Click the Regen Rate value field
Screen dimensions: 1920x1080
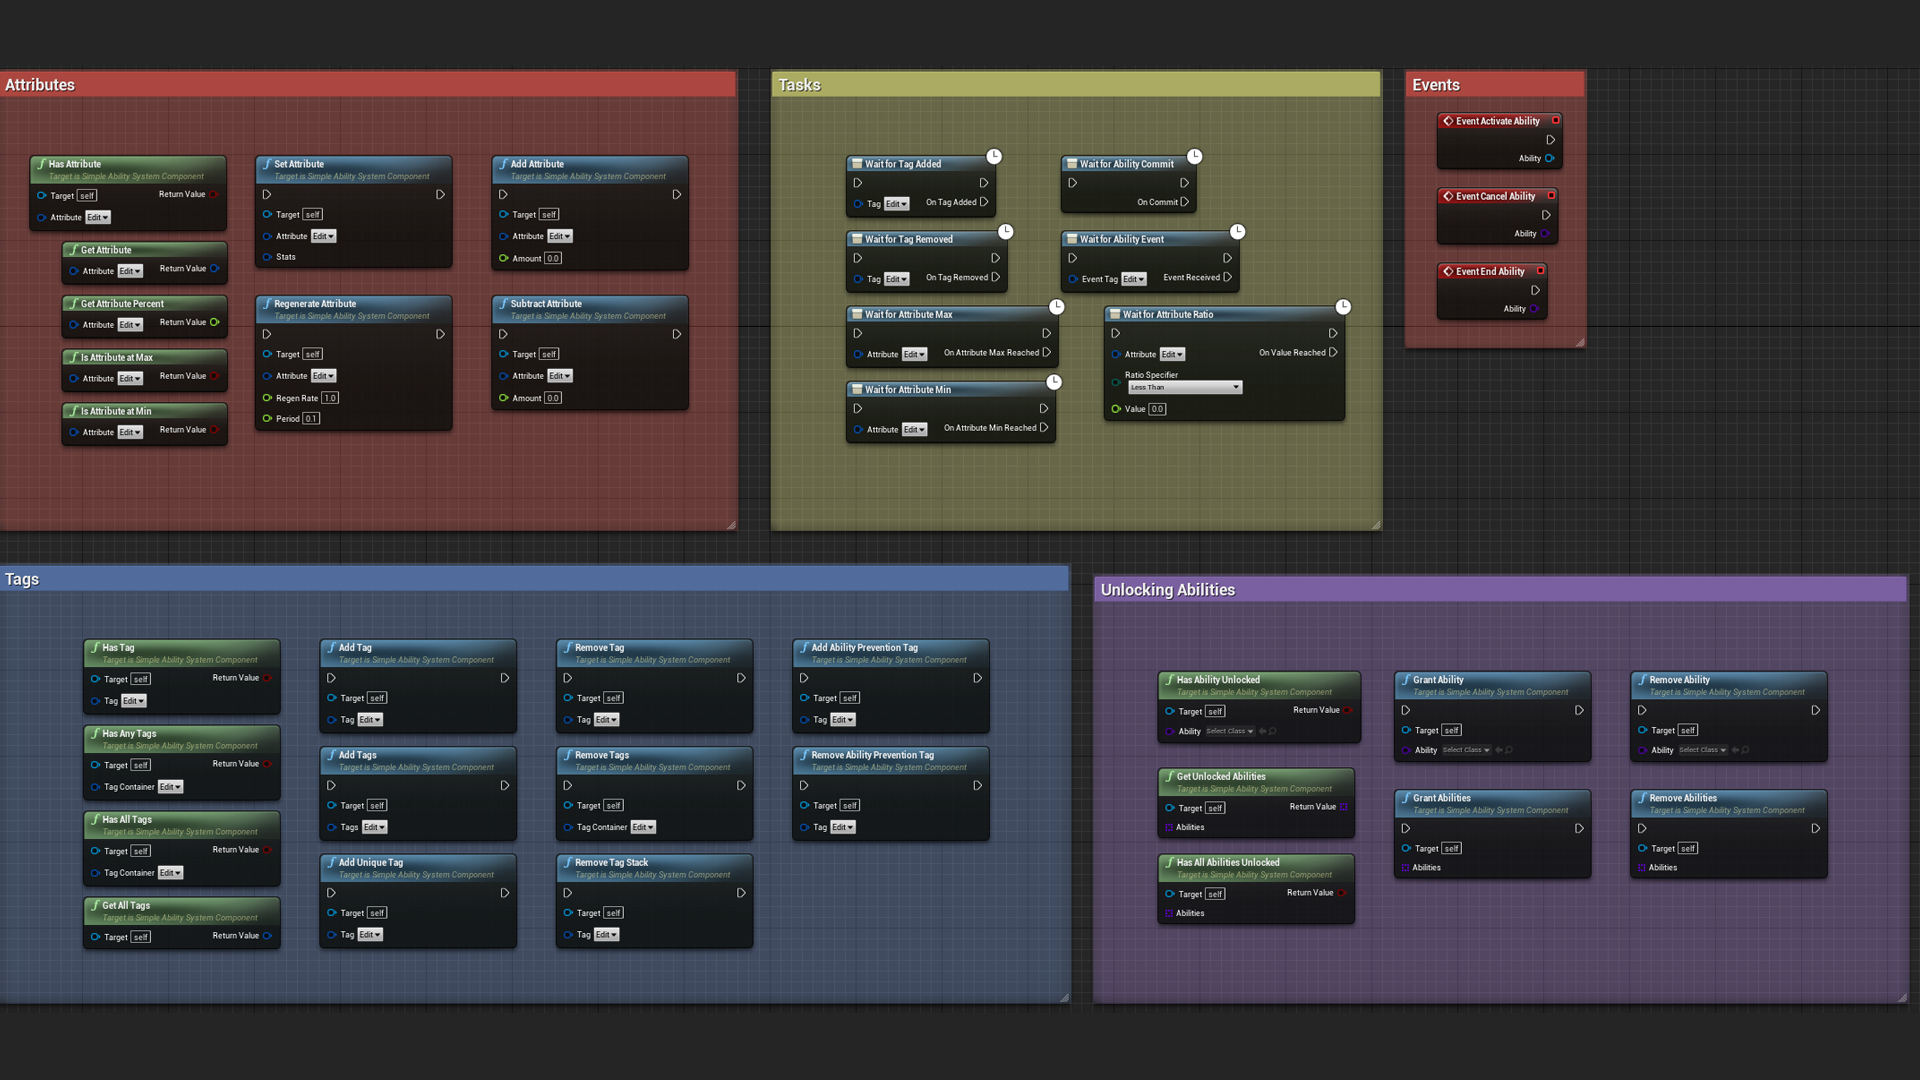330,398
